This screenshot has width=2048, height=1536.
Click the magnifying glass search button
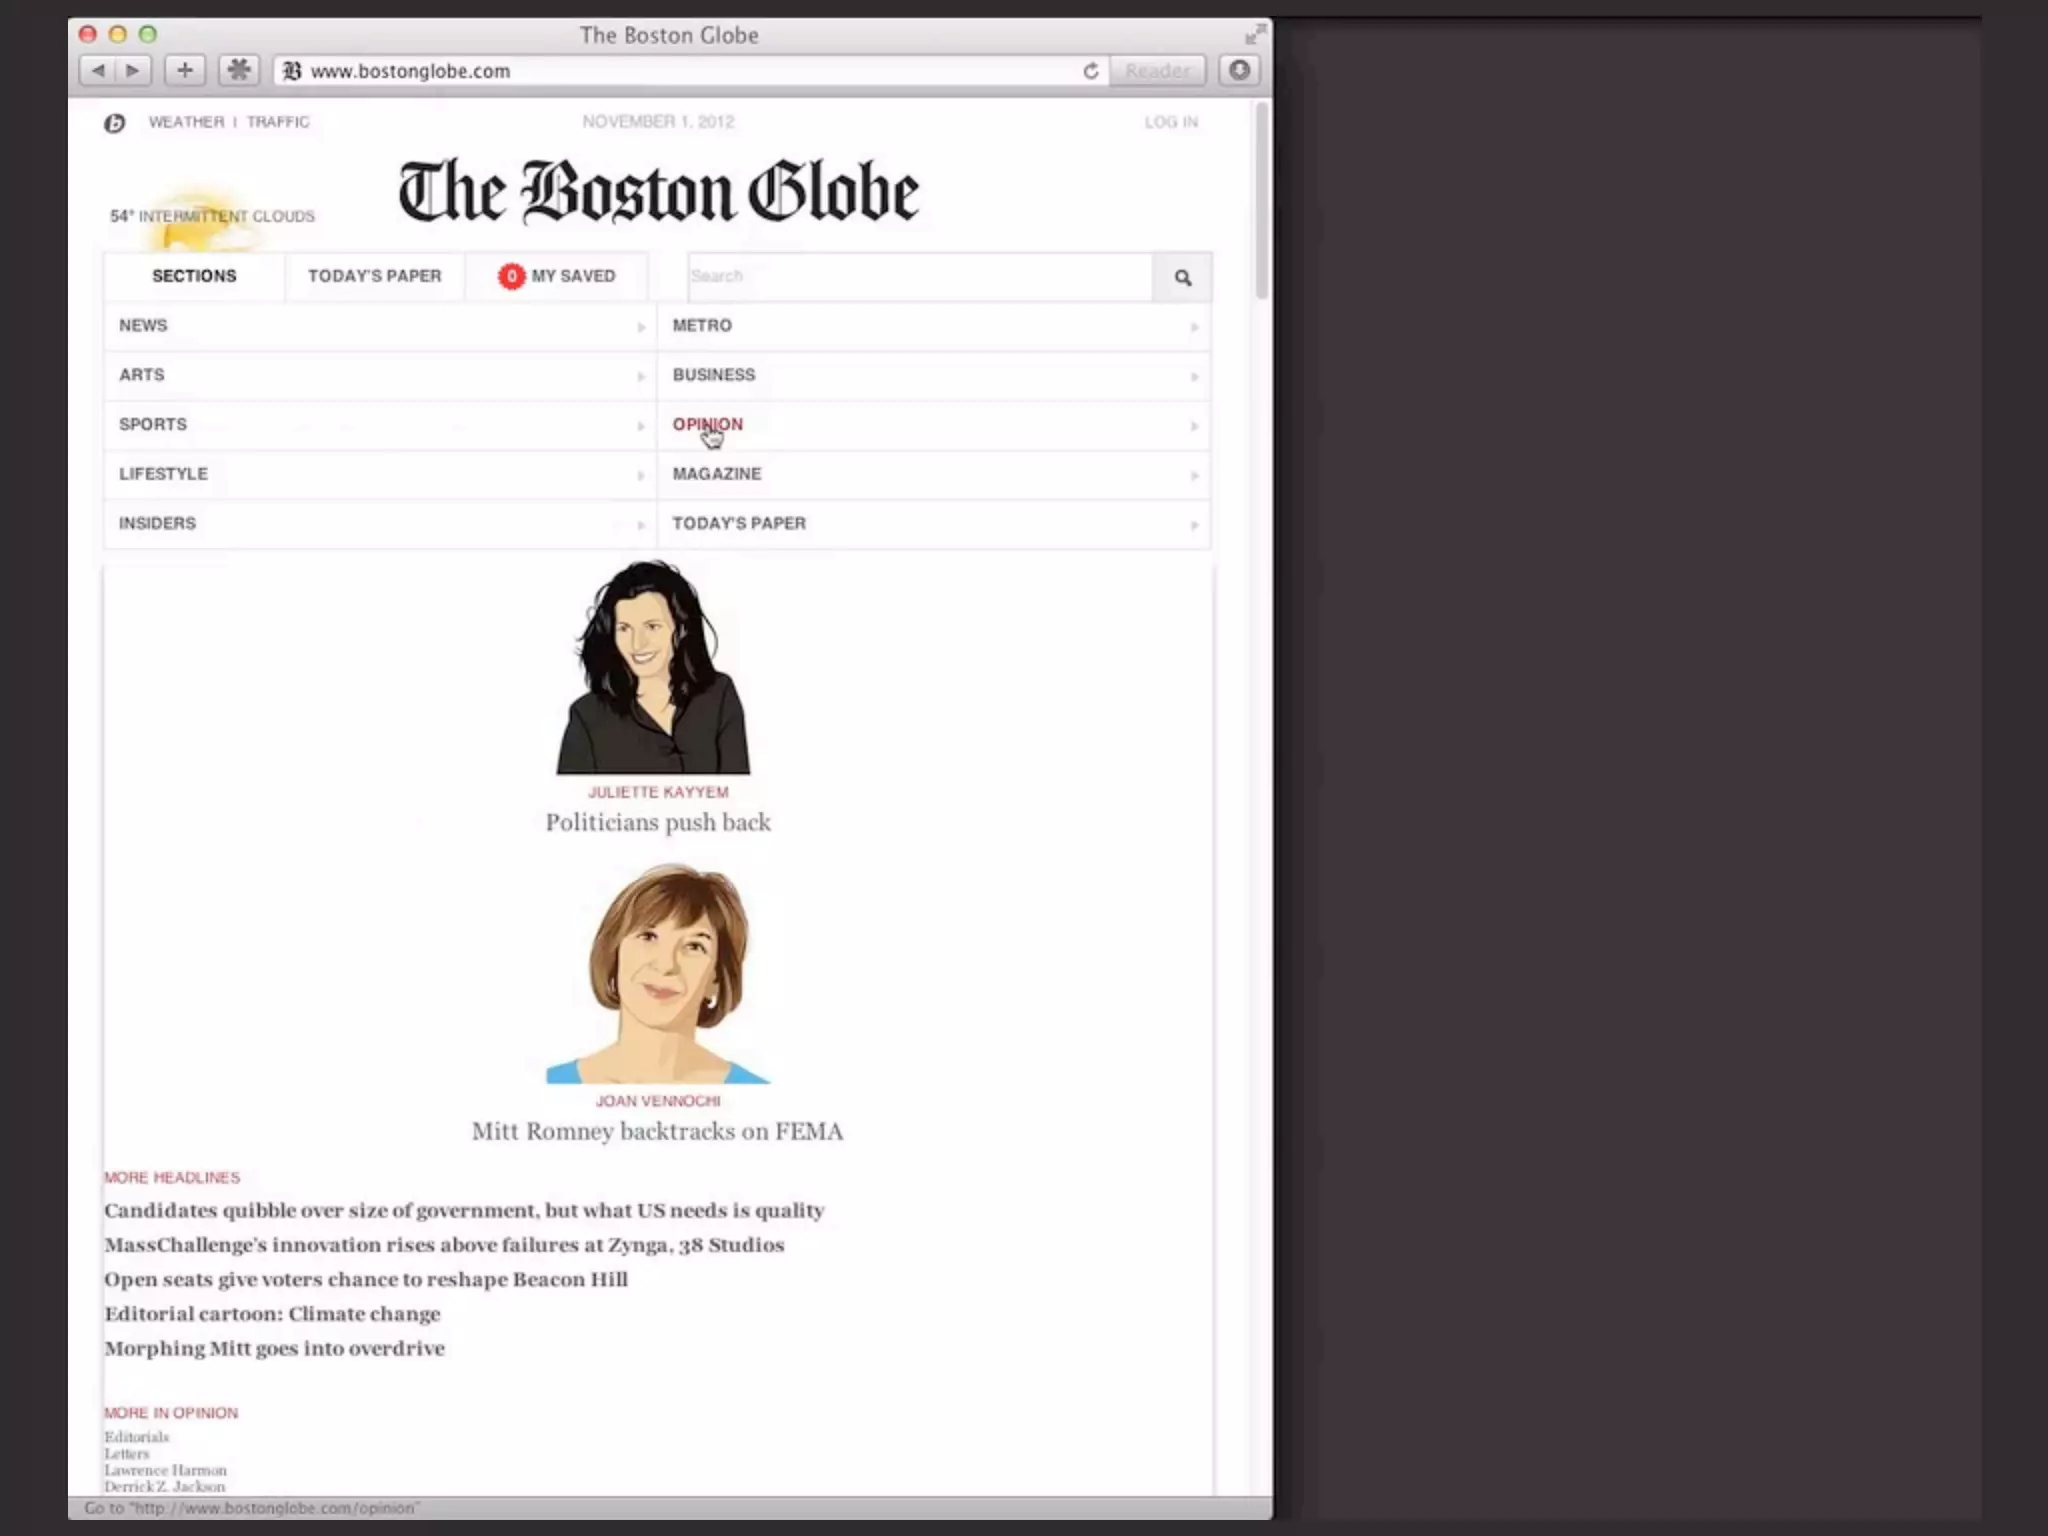pos(1182,278)
